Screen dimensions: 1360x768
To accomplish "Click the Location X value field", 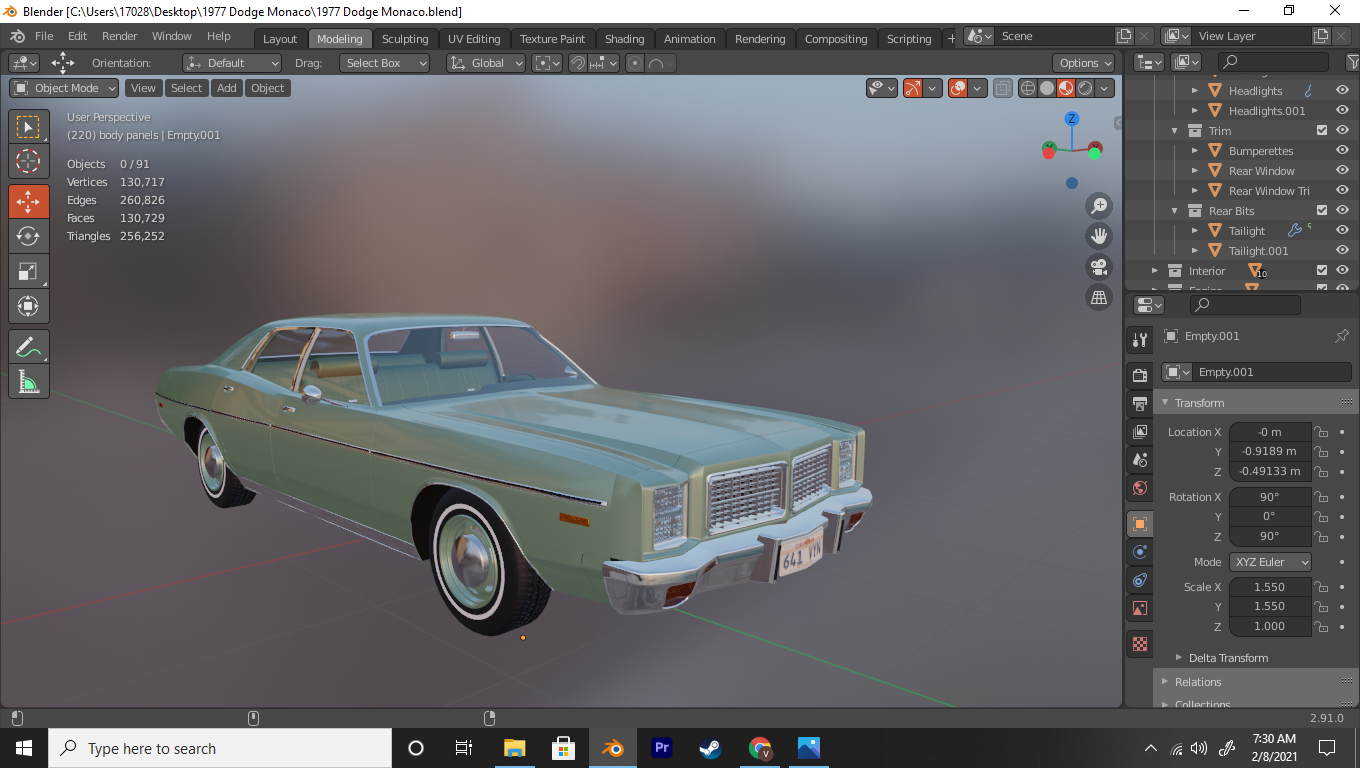I will coord(1270,432).
